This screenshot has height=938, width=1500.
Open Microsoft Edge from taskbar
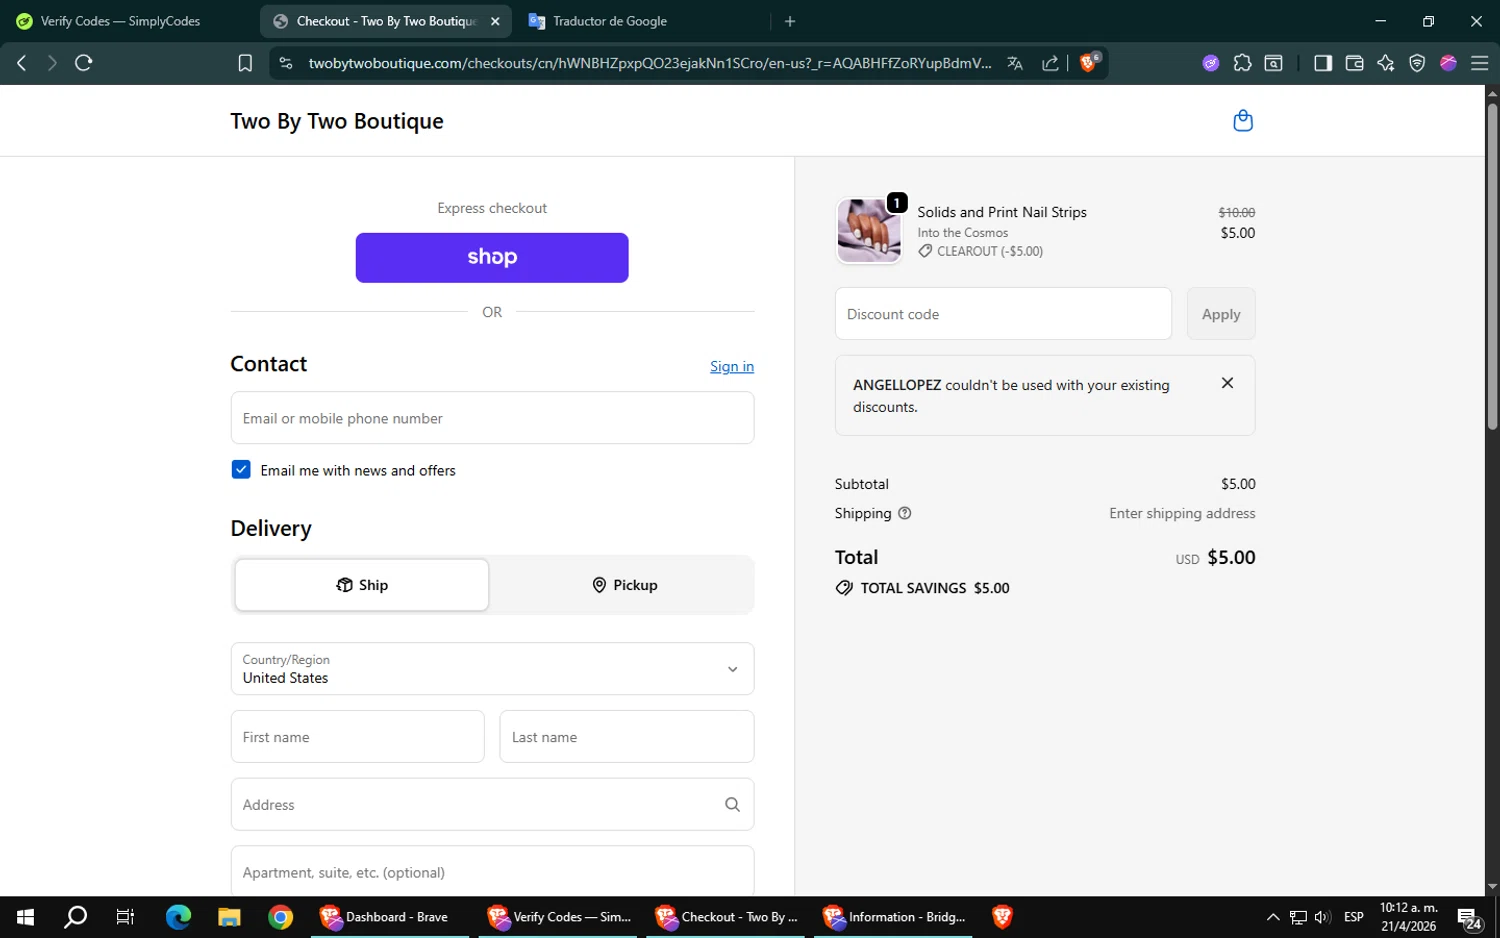[178, 917]
